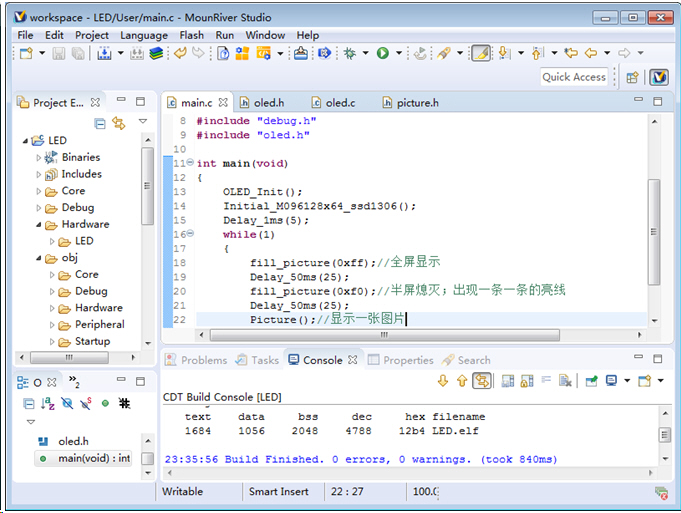681x513 pixels.
Task: Click Collapse All in Project Explorer
Action: (x=100, y=123)
